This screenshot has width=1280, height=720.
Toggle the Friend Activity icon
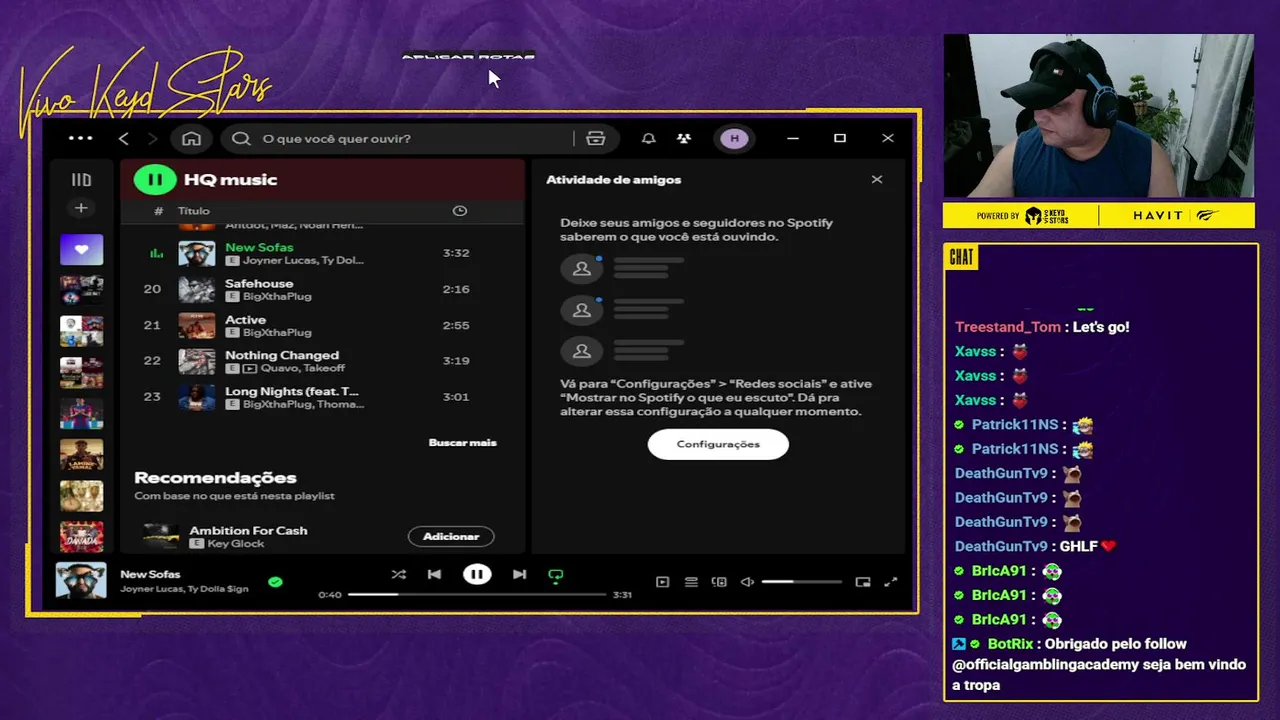tap(683, 138)
